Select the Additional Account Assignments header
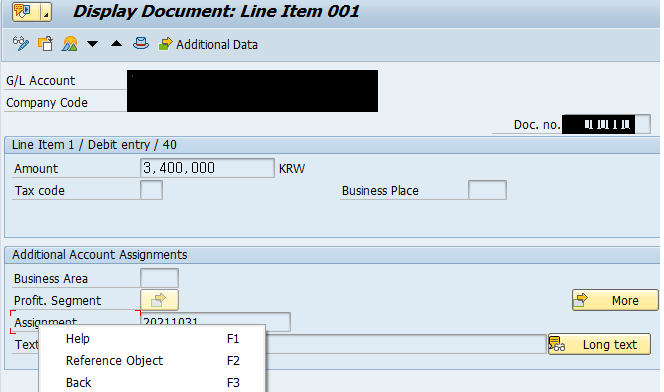This screenshot has height=392, width=664. [x=100, y=254]
